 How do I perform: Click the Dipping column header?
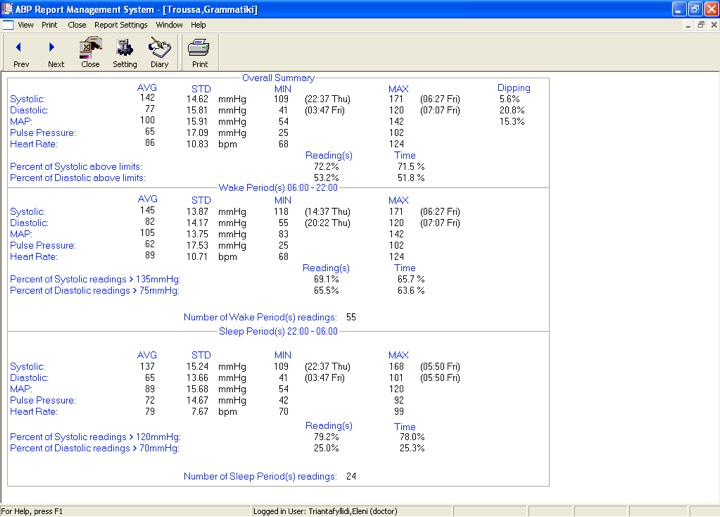[x=514, y=88]
